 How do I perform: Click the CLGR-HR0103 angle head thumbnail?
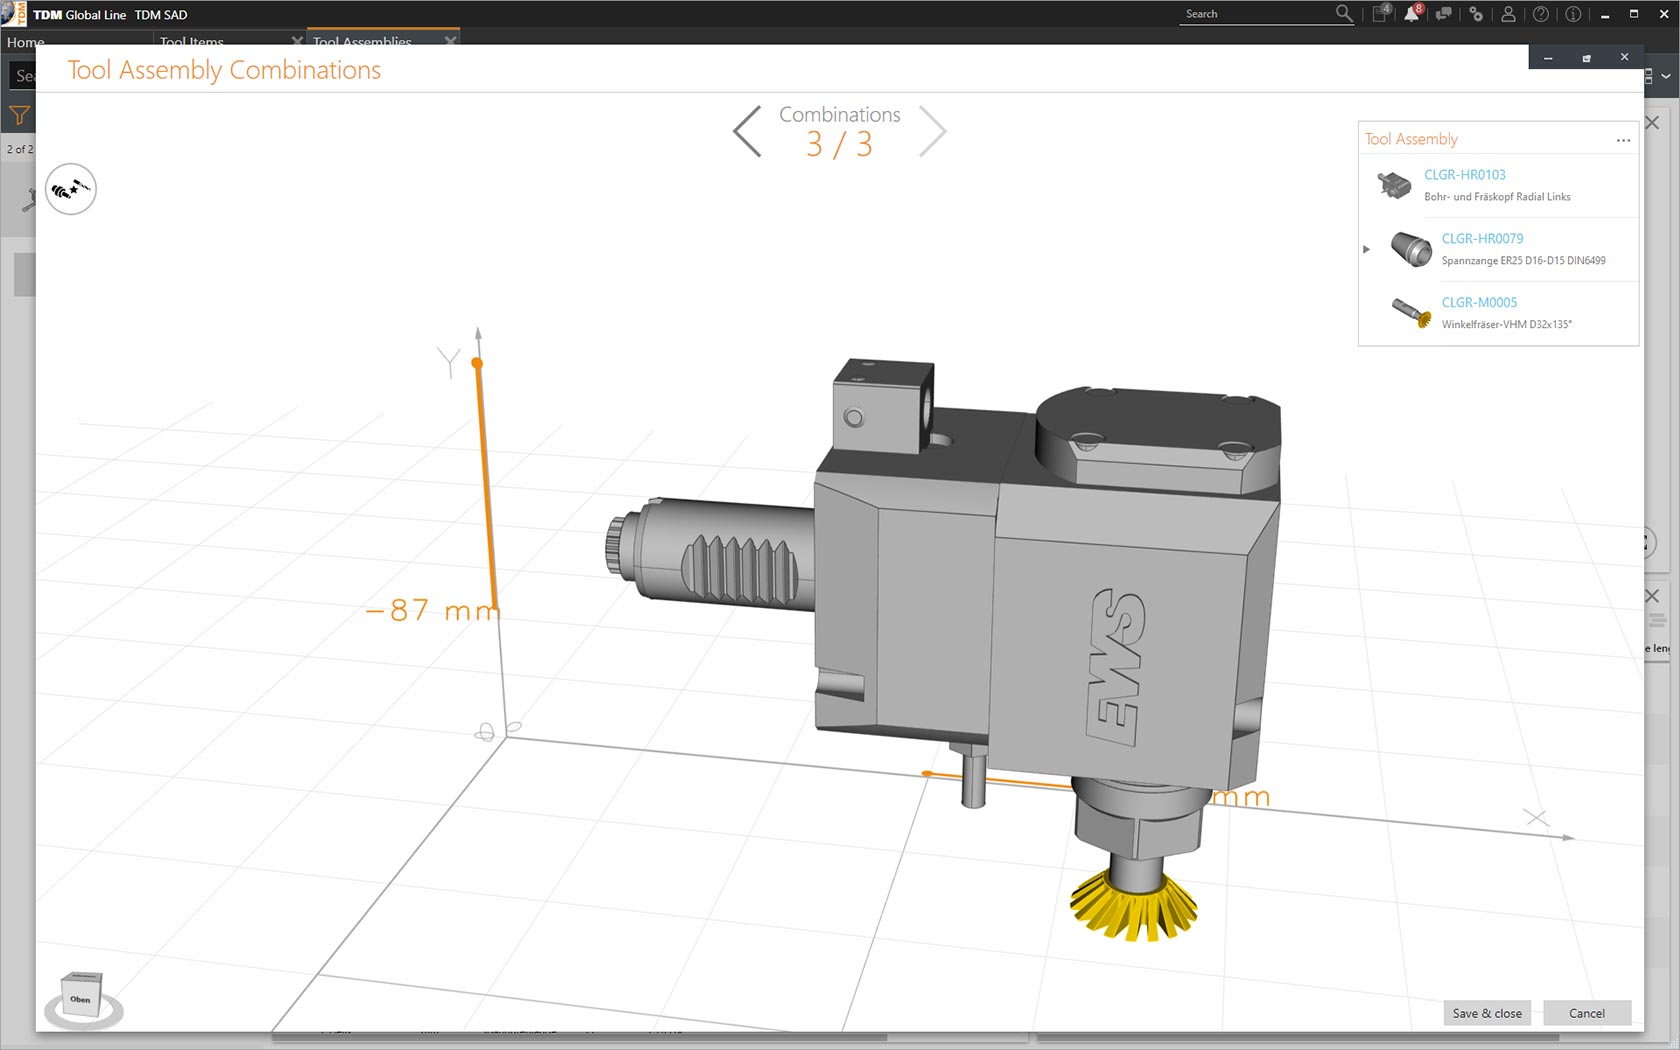(1394, 184)
